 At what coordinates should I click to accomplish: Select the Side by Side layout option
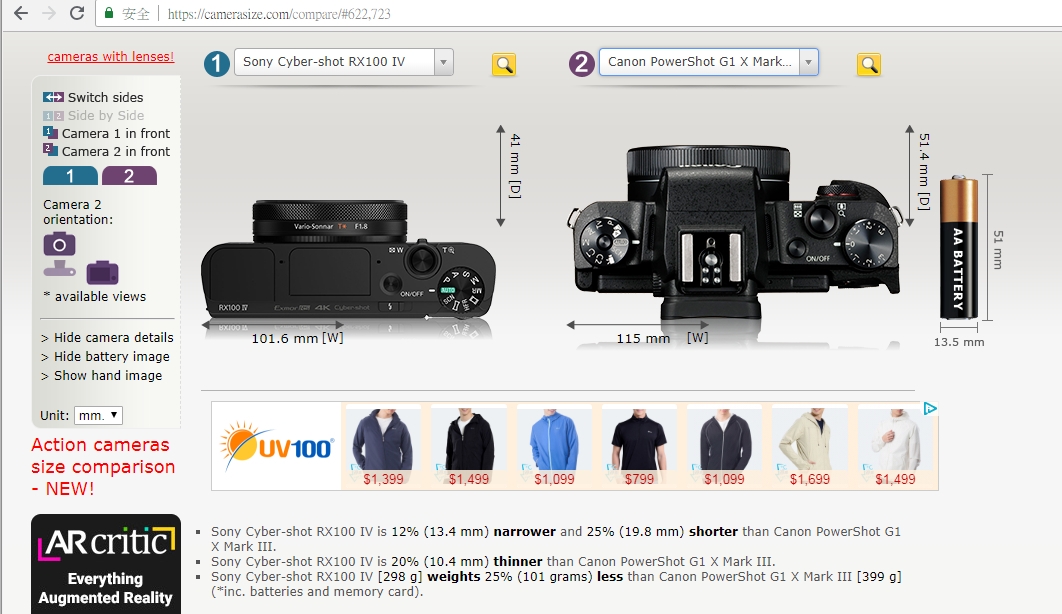(x=93, y=116)
